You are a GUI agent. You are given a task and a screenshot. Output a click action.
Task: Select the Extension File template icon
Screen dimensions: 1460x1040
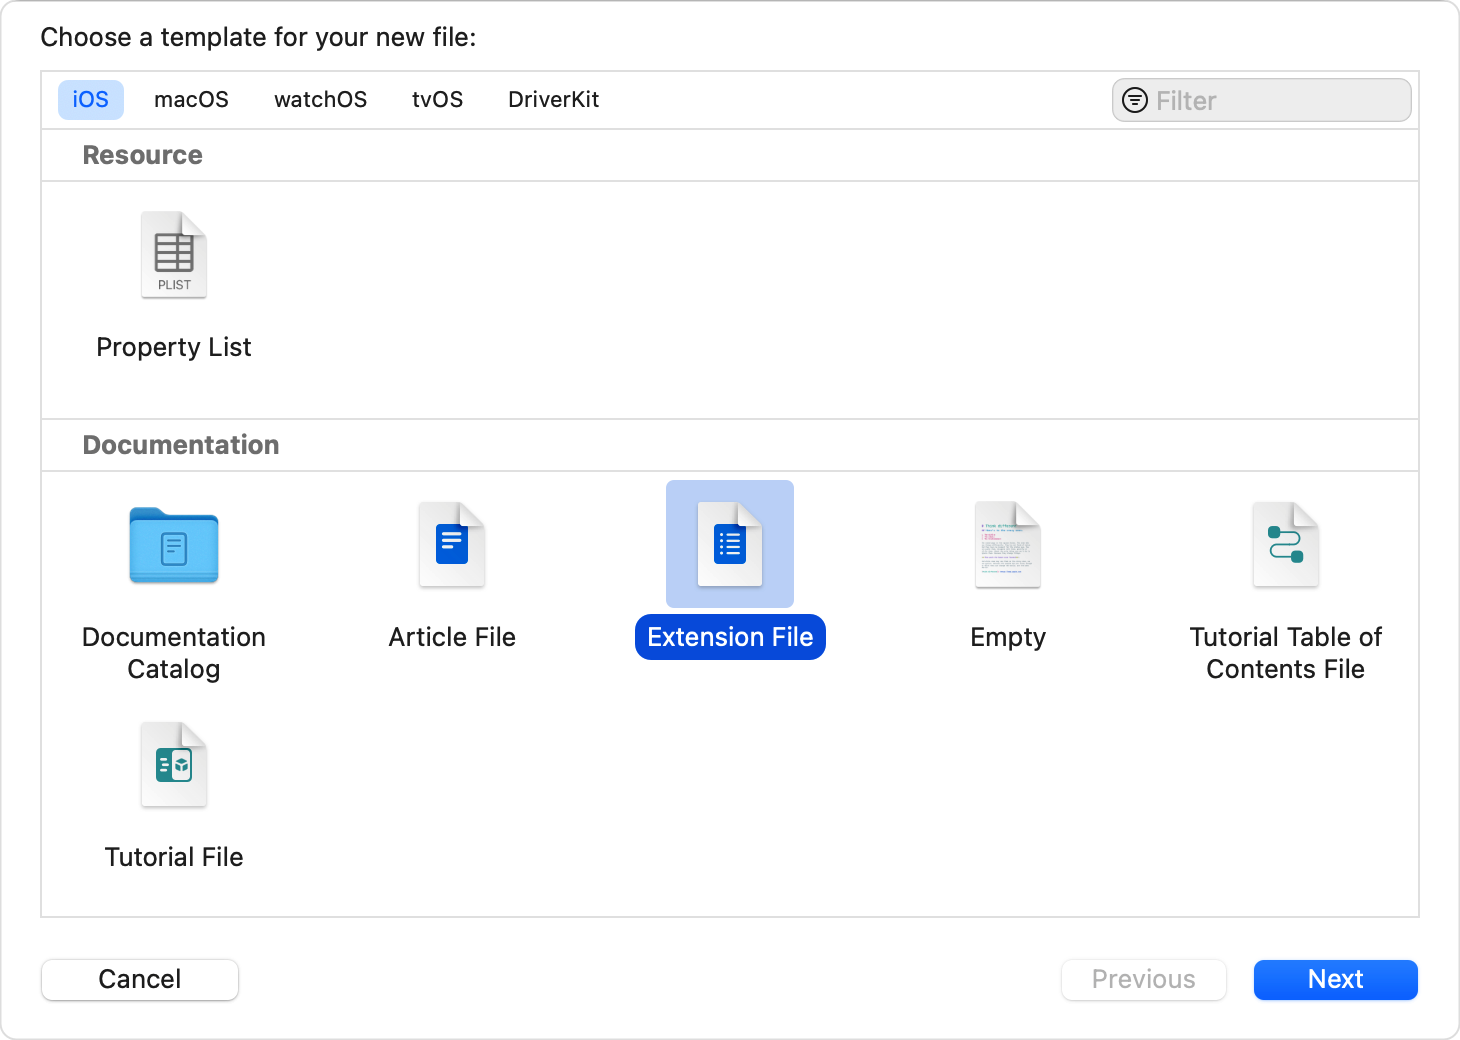[730, 545]
